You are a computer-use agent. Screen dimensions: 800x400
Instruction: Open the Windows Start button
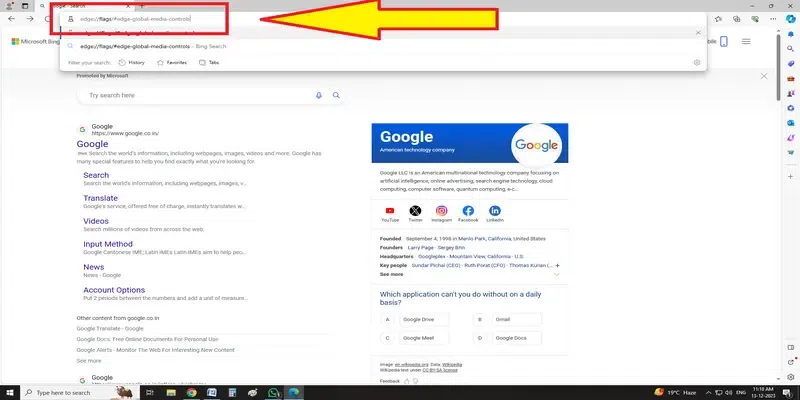pyautogui.click(x=10, y=393)
